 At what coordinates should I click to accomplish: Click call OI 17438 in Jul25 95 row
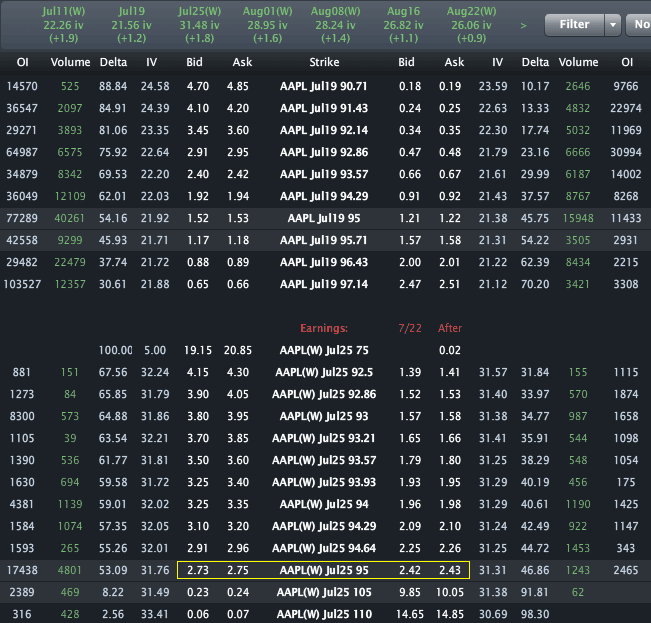coord(22,570)
